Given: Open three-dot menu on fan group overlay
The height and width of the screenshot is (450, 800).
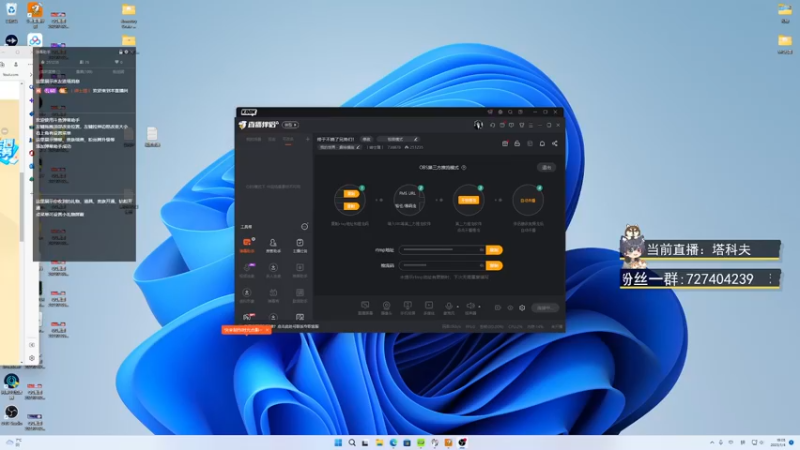Looking at the screenshot, I should tap(770, 279).
